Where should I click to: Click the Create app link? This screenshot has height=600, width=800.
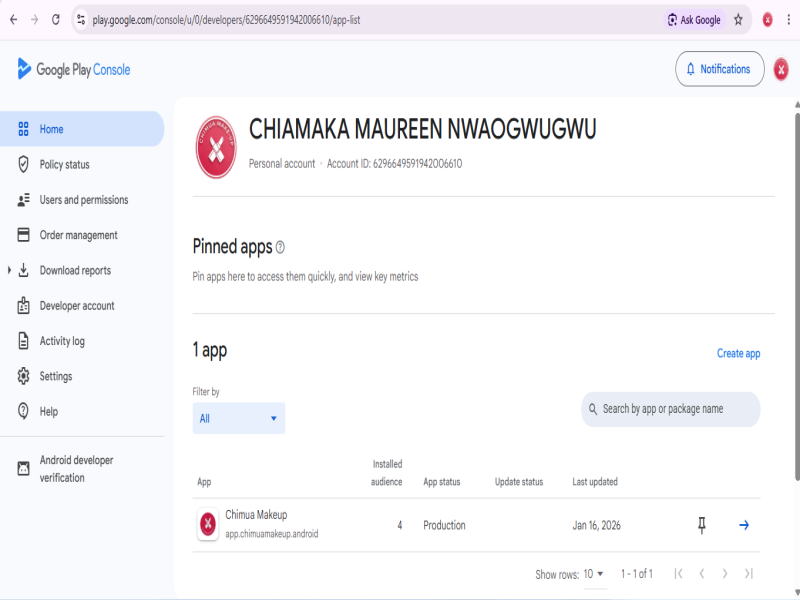tap(738, 353)
